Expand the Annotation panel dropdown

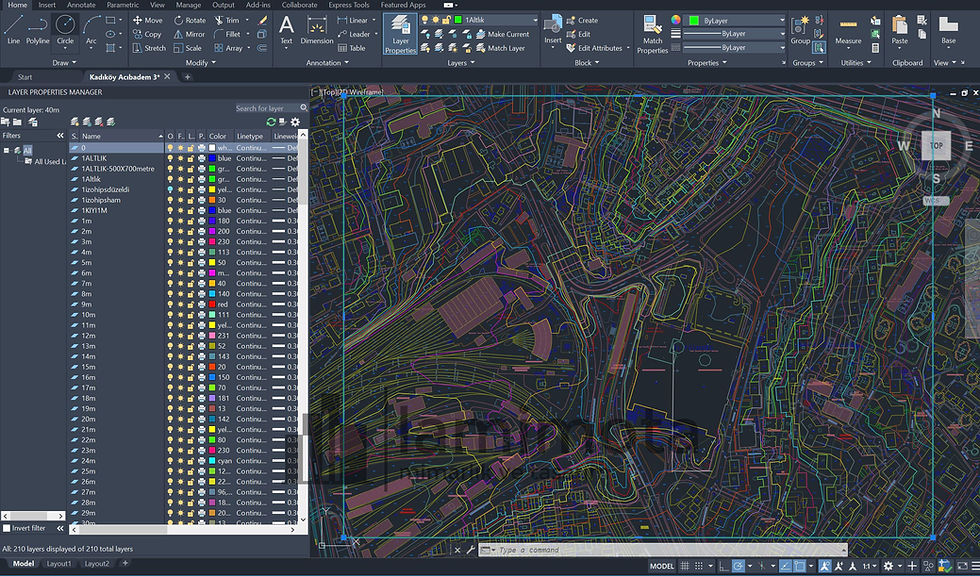328,62
